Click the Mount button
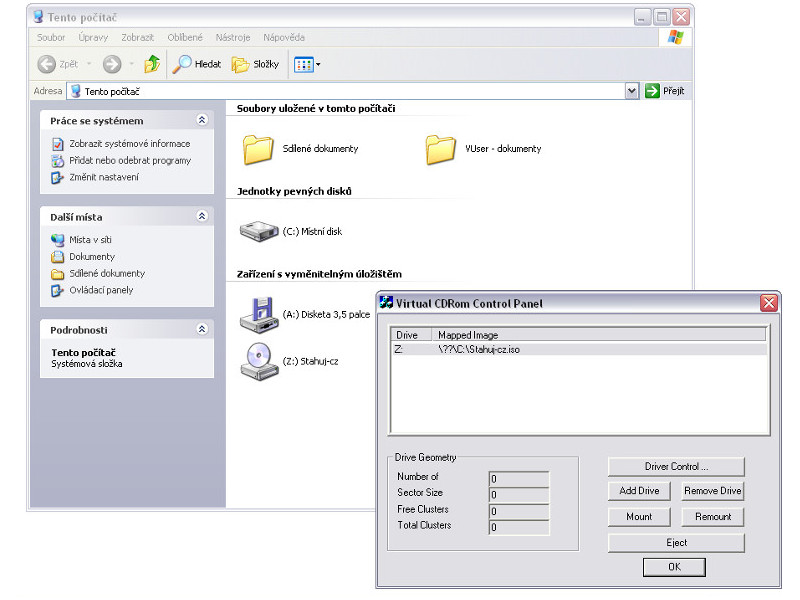The width and height of the screenshot is (800, 600). pyautogui.click(x=639, y=517)
